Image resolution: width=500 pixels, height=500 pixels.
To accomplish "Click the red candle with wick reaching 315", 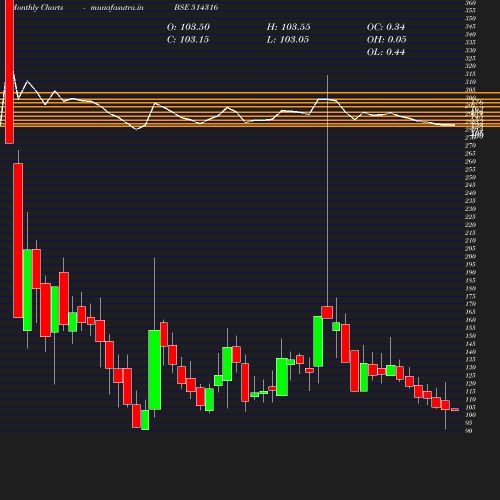I will pos(327,312).
